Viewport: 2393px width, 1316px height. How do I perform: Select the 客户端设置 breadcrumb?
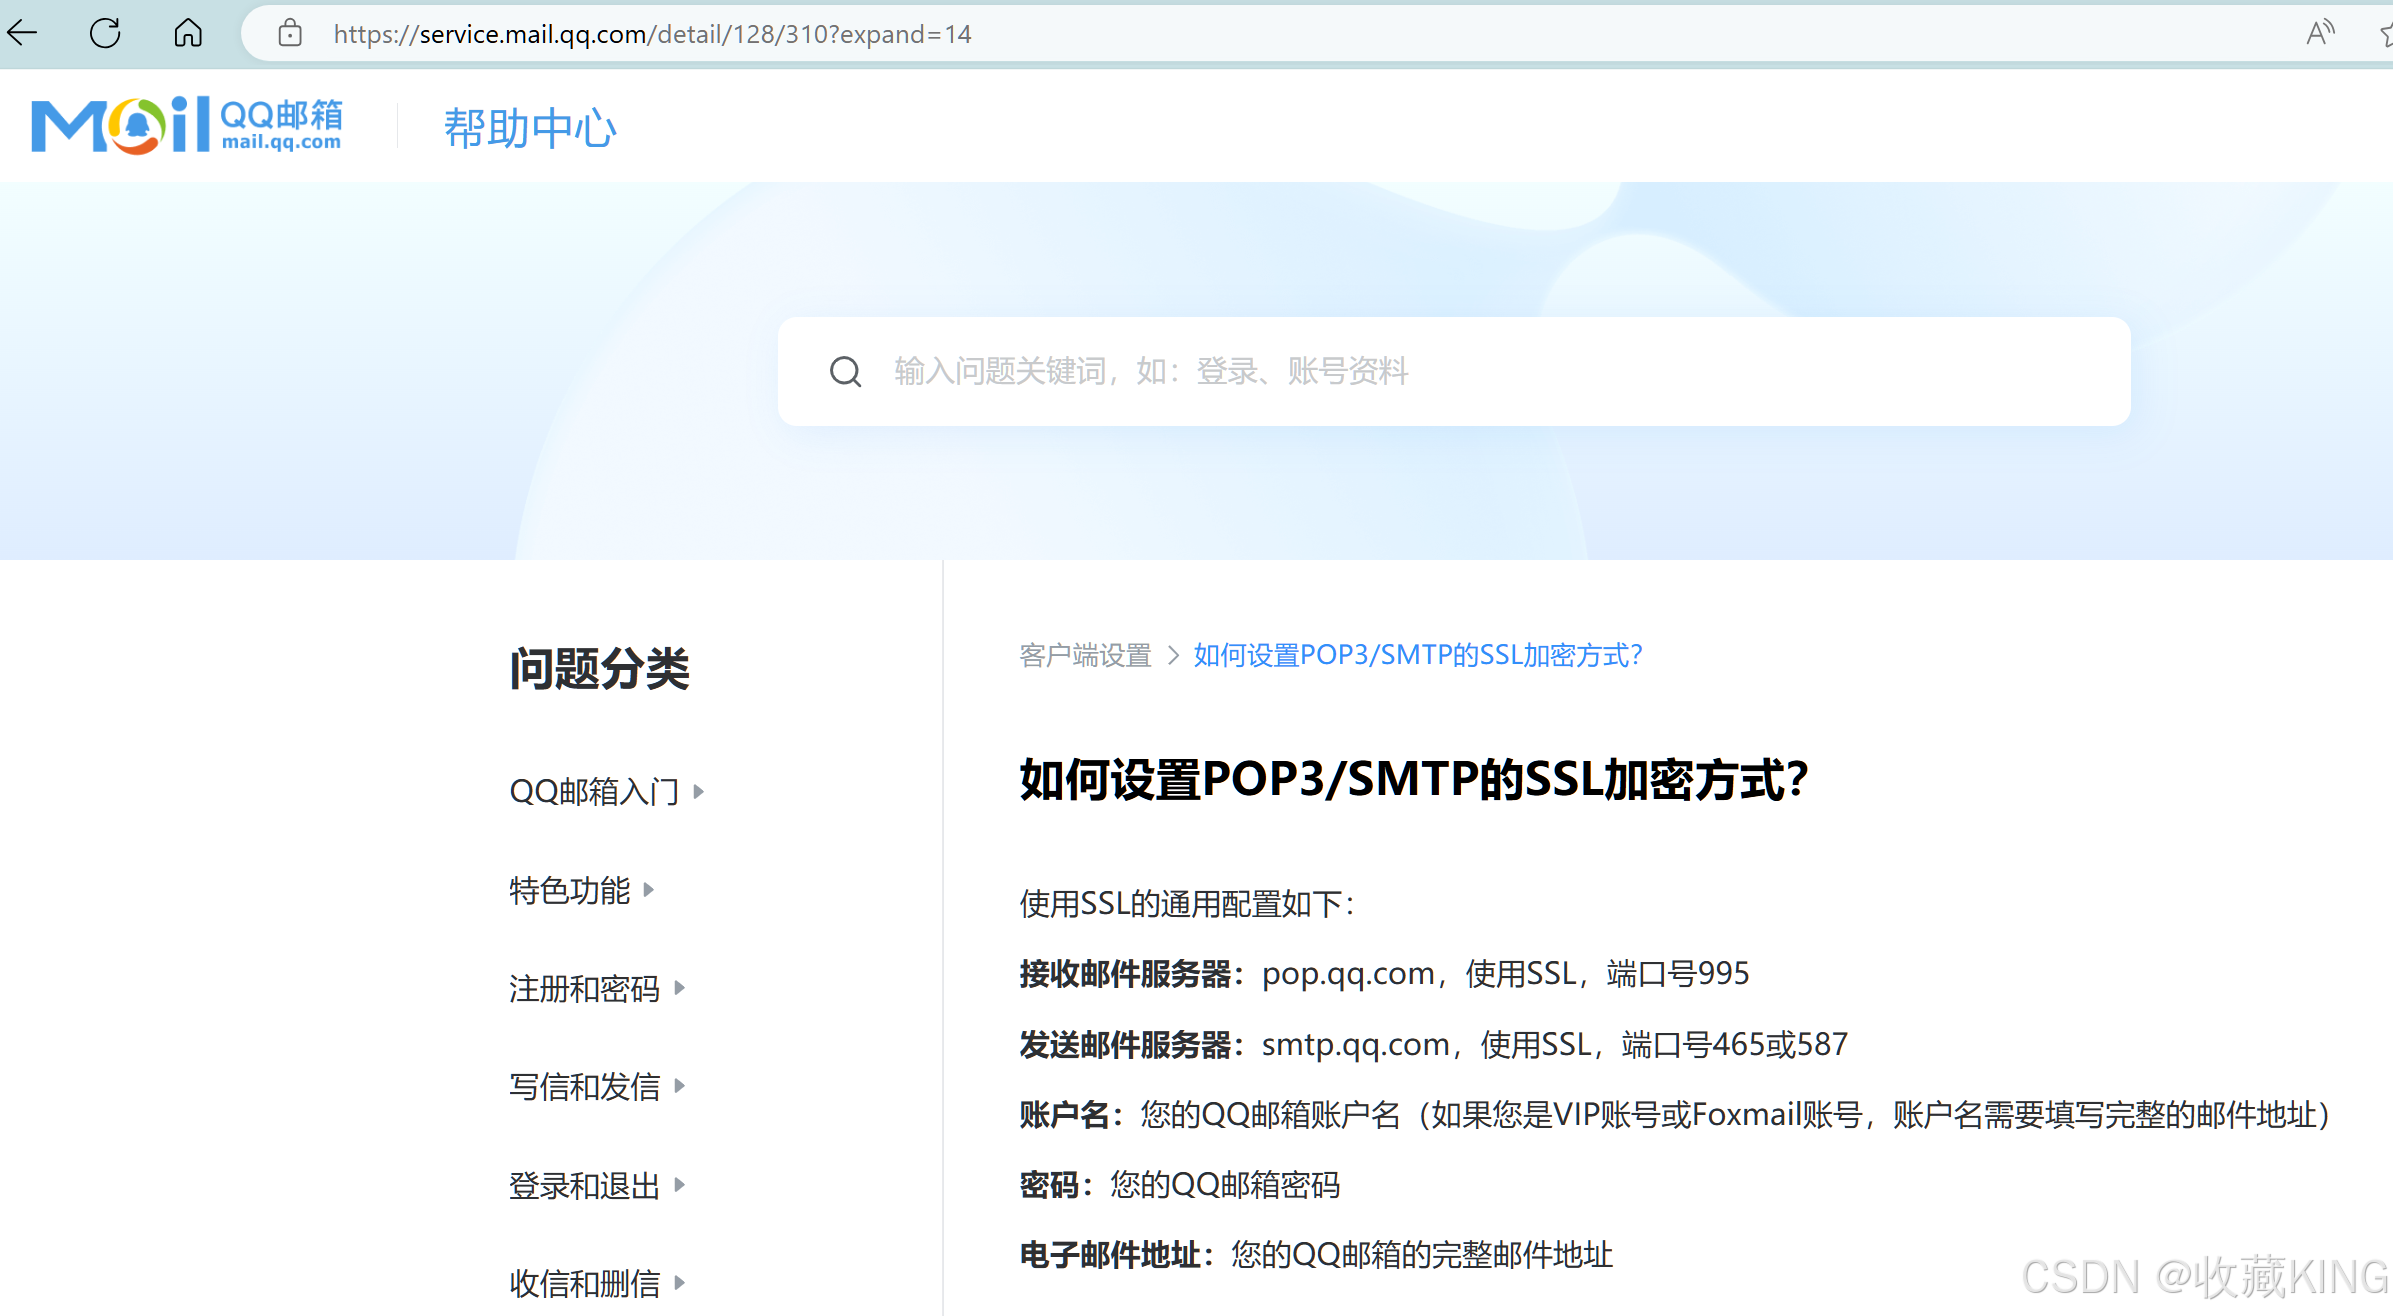pos(1084,655)
